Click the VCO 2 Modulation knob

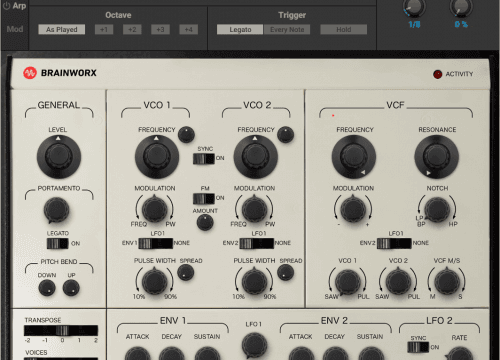click(x=254, y=209)
